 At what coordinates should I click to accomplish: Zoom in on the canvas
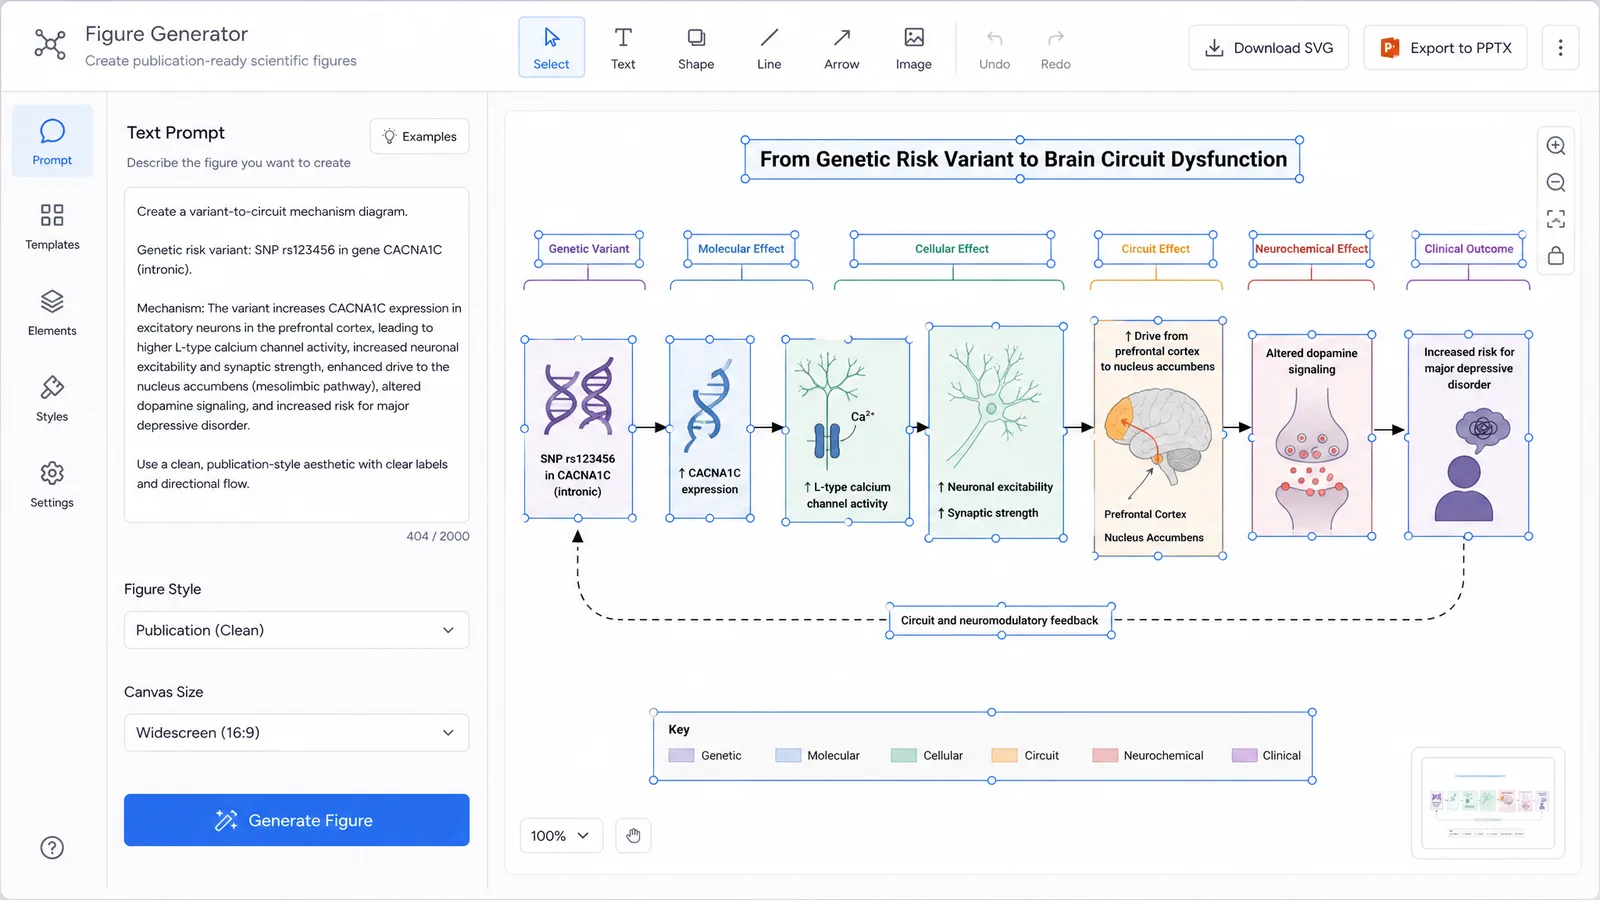pyautogui.click(x=1556, y=145)
